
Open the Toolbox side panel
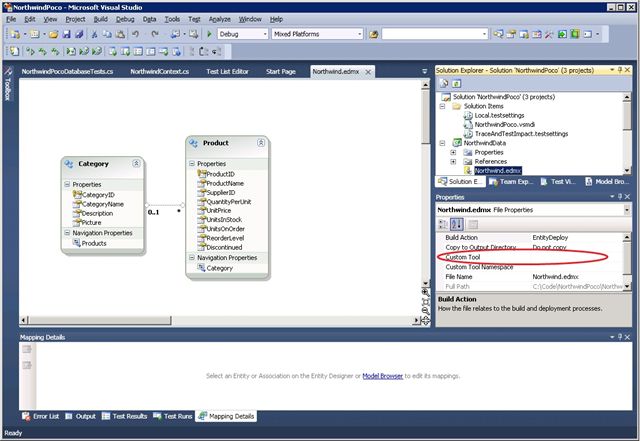(x=8, y=84)
